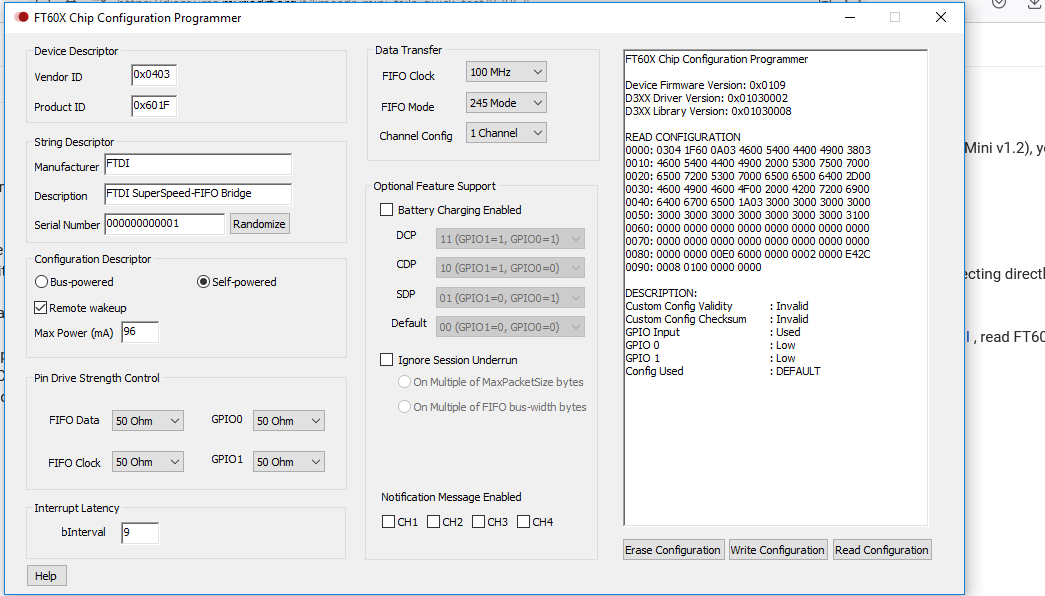The width and height of the screenshot is (1045, 596).
Task: Click the Erase Configuration button
Action: [x=673, y=550]
